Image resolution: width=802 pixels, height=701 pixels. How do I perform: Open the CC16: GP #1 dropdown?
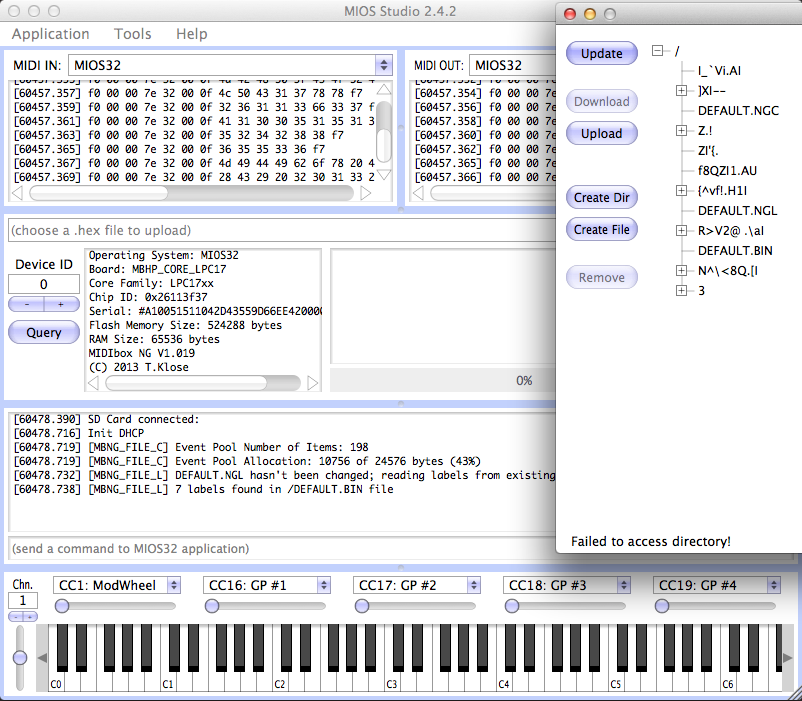click(266, 585)
